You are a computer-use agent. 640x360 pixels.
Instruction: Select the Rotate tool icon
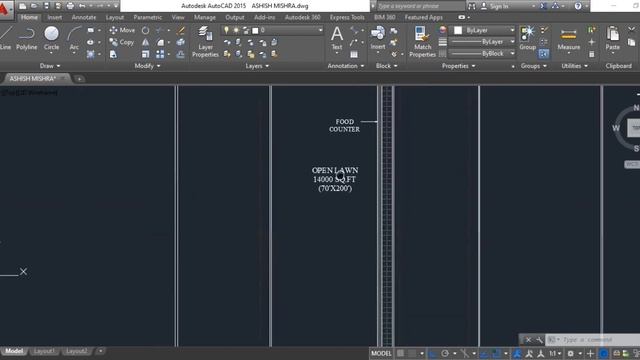tap(145, 30)
